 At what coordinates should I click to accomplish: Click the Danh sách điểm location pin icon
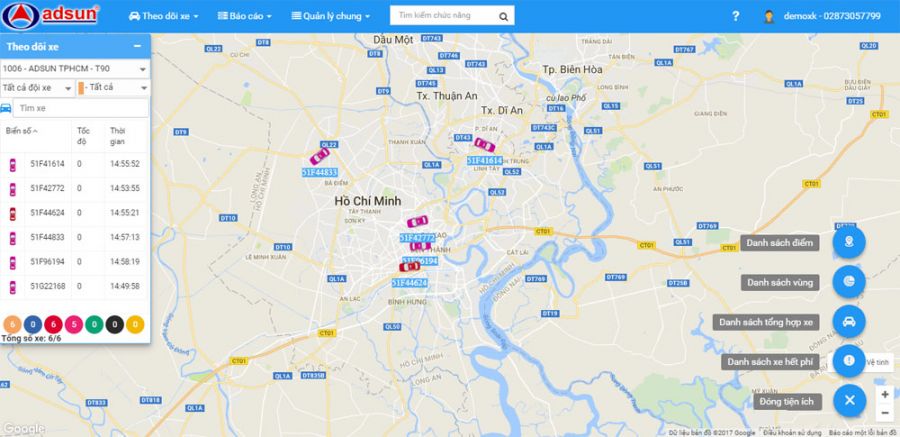(x=849, y=242)
